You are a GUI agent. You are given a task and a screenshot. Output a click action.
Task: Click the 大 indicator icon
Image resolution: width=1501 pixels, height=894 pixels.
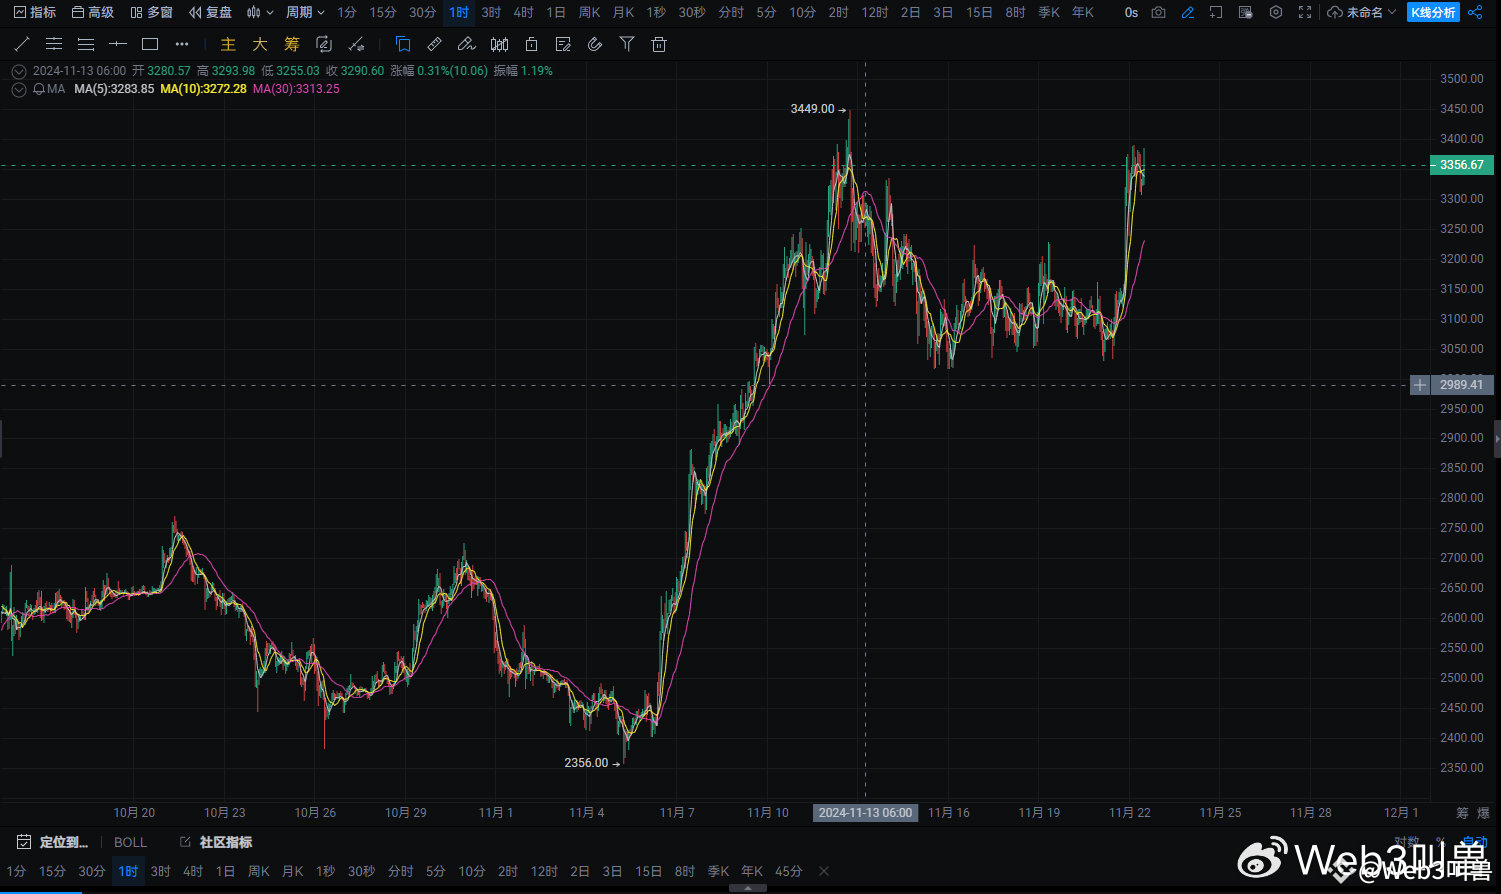pos(260,44)
